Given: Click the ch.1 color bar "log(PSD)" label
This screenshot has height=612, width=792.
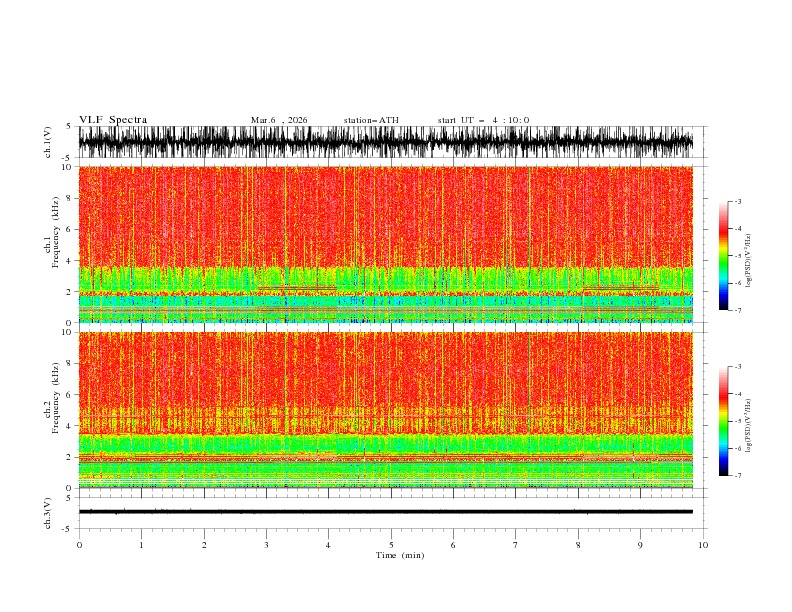Looking at the screenshot, I should 748,261.
